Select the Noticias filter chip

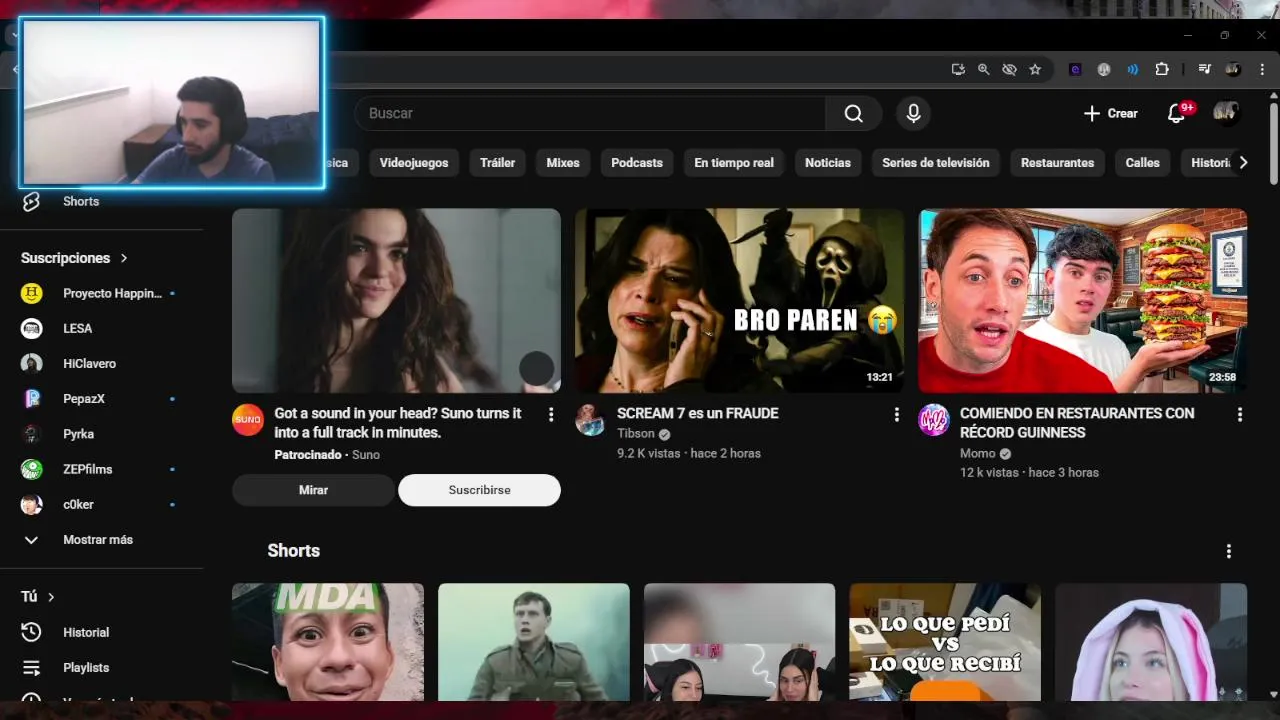pyautogui.click(x=828, y=162)
